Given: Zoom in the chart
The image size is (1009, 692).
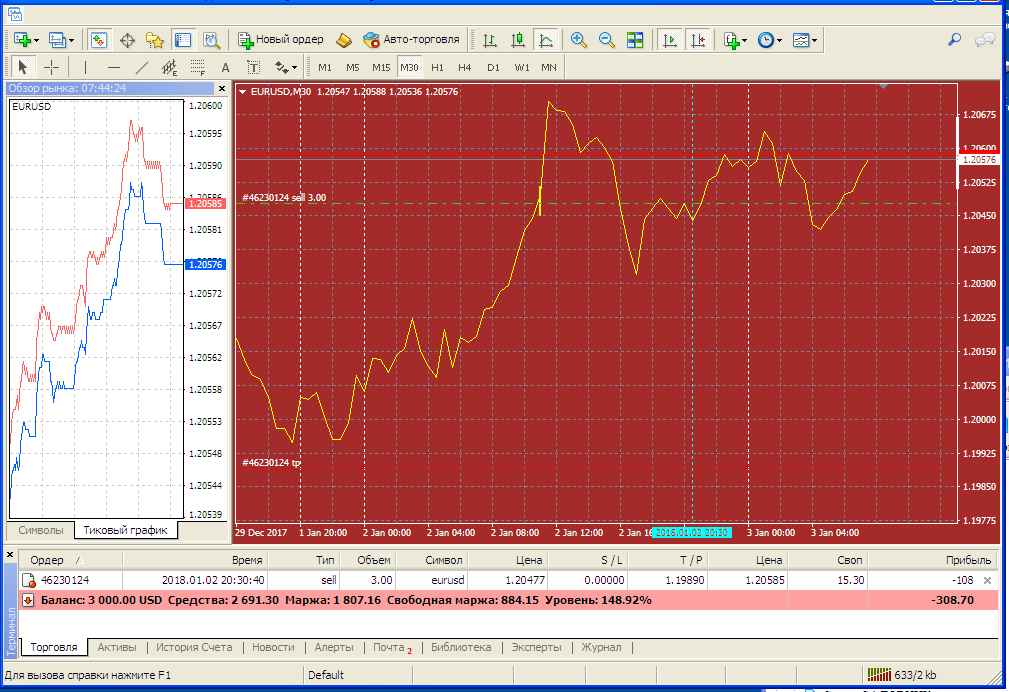Looking at the screenshot, I should coord(579,40).
